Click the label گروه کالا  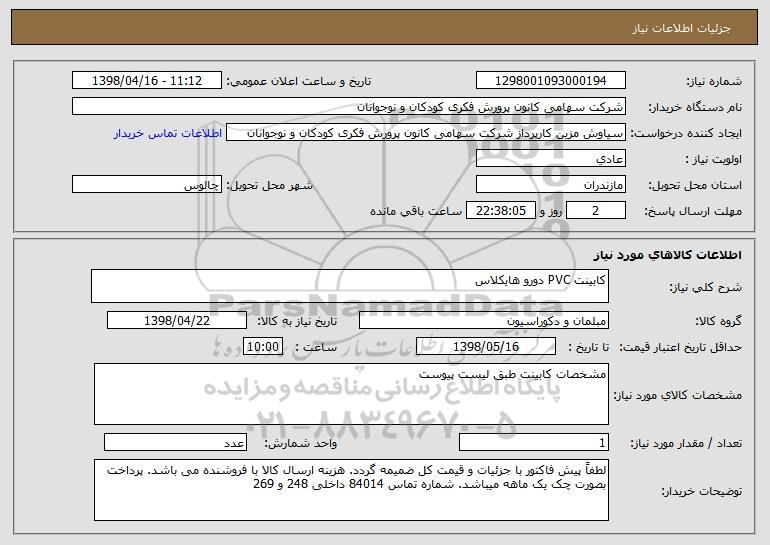tap(719, 321)
